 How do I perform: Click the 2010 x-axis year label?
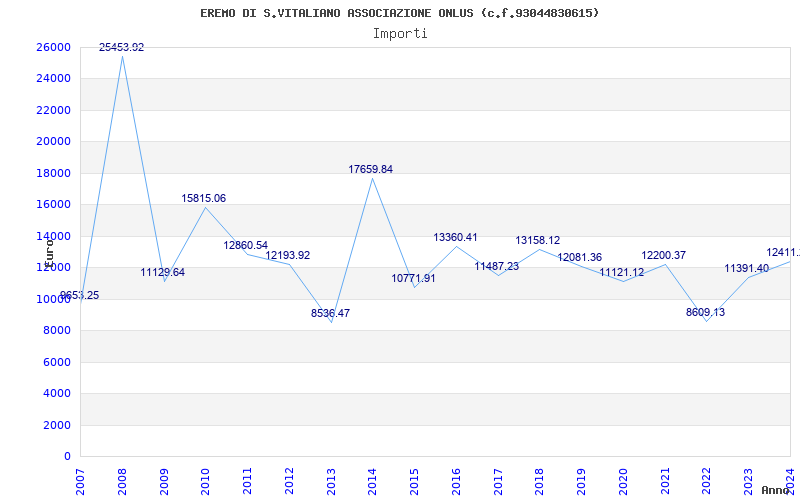pyautogui.click(x=206, y=482)
